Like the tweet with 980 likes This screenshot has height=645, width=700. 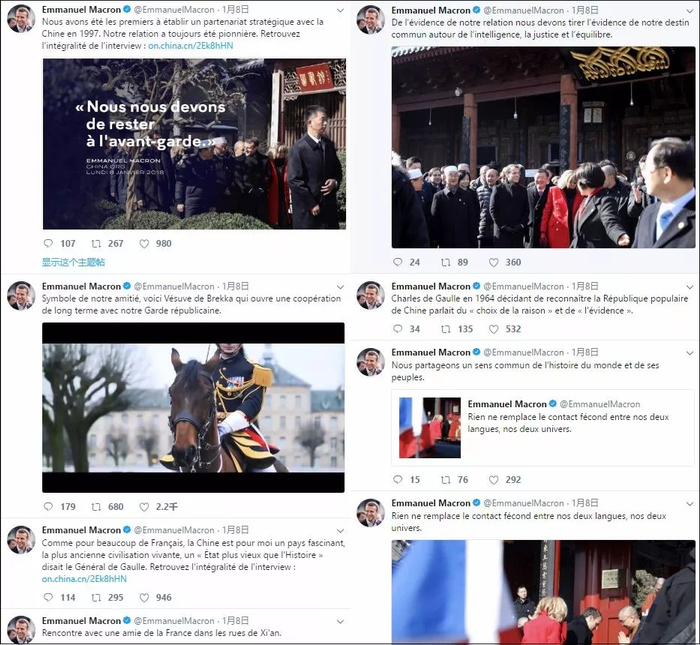144,243
